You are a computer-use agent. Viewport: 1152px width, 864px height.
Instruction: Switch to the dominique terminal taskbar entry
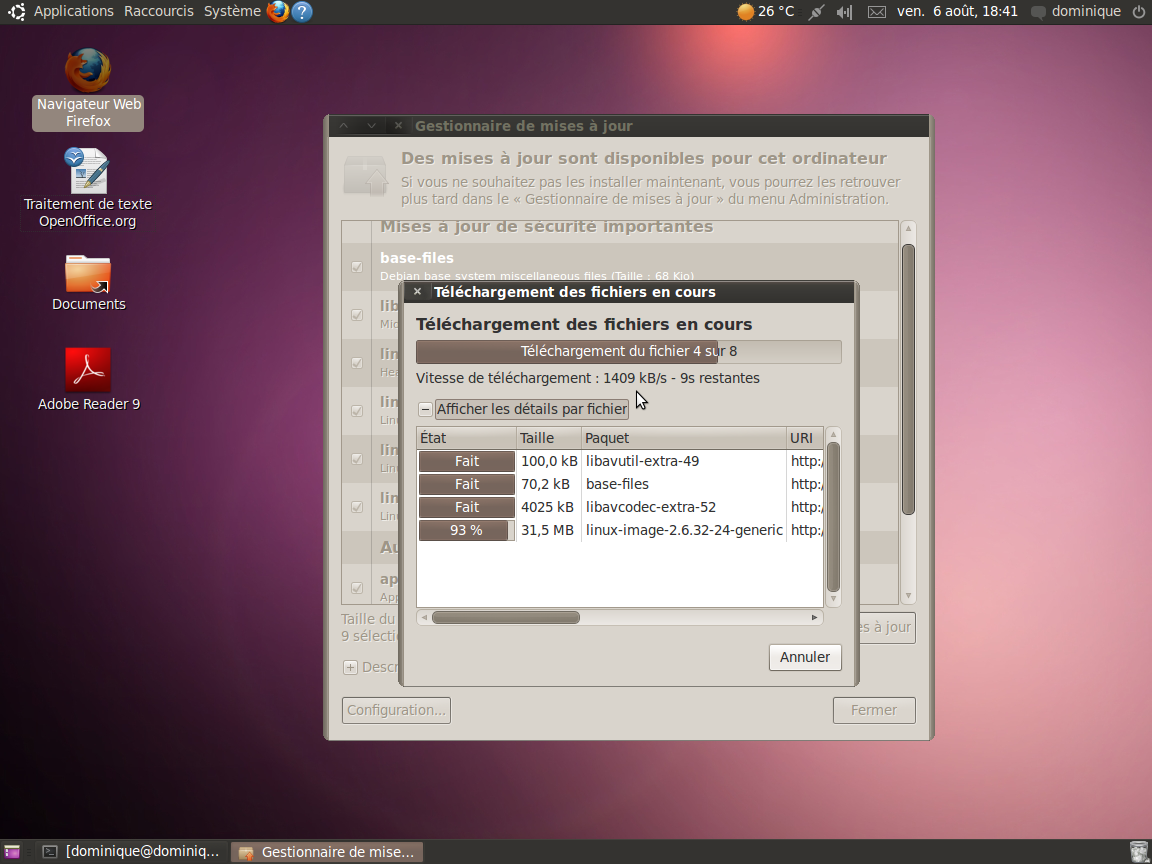[x=131, y=852]
